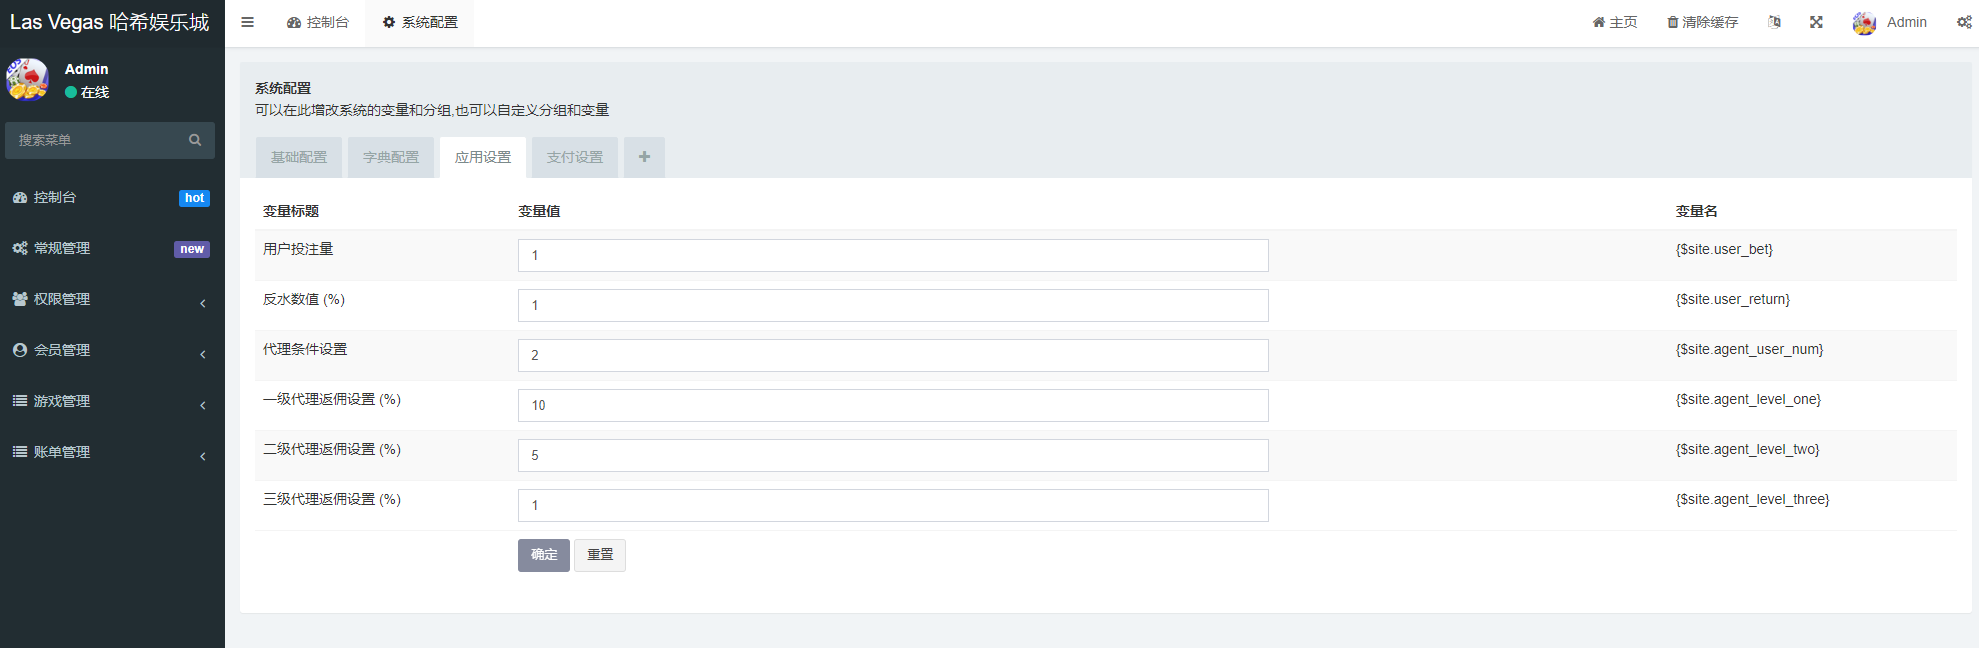Click the trash icon to clear cache
The image size is (1979, 648).
(x=1672, y=22)
